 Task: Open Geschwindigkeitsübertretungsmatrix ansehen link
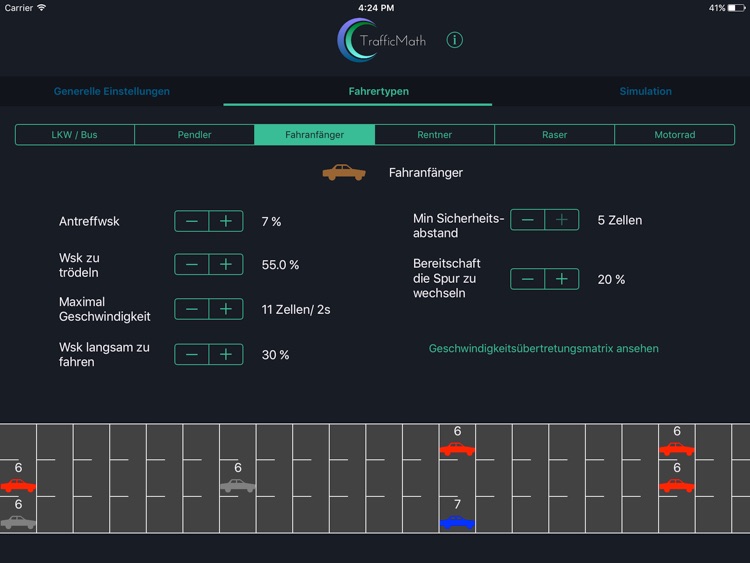coord(543,348)
